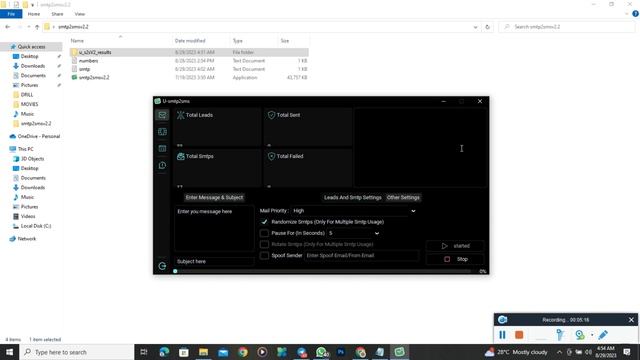Expand the address bar history dropdown
640x360 pixels.
(475, 27)
